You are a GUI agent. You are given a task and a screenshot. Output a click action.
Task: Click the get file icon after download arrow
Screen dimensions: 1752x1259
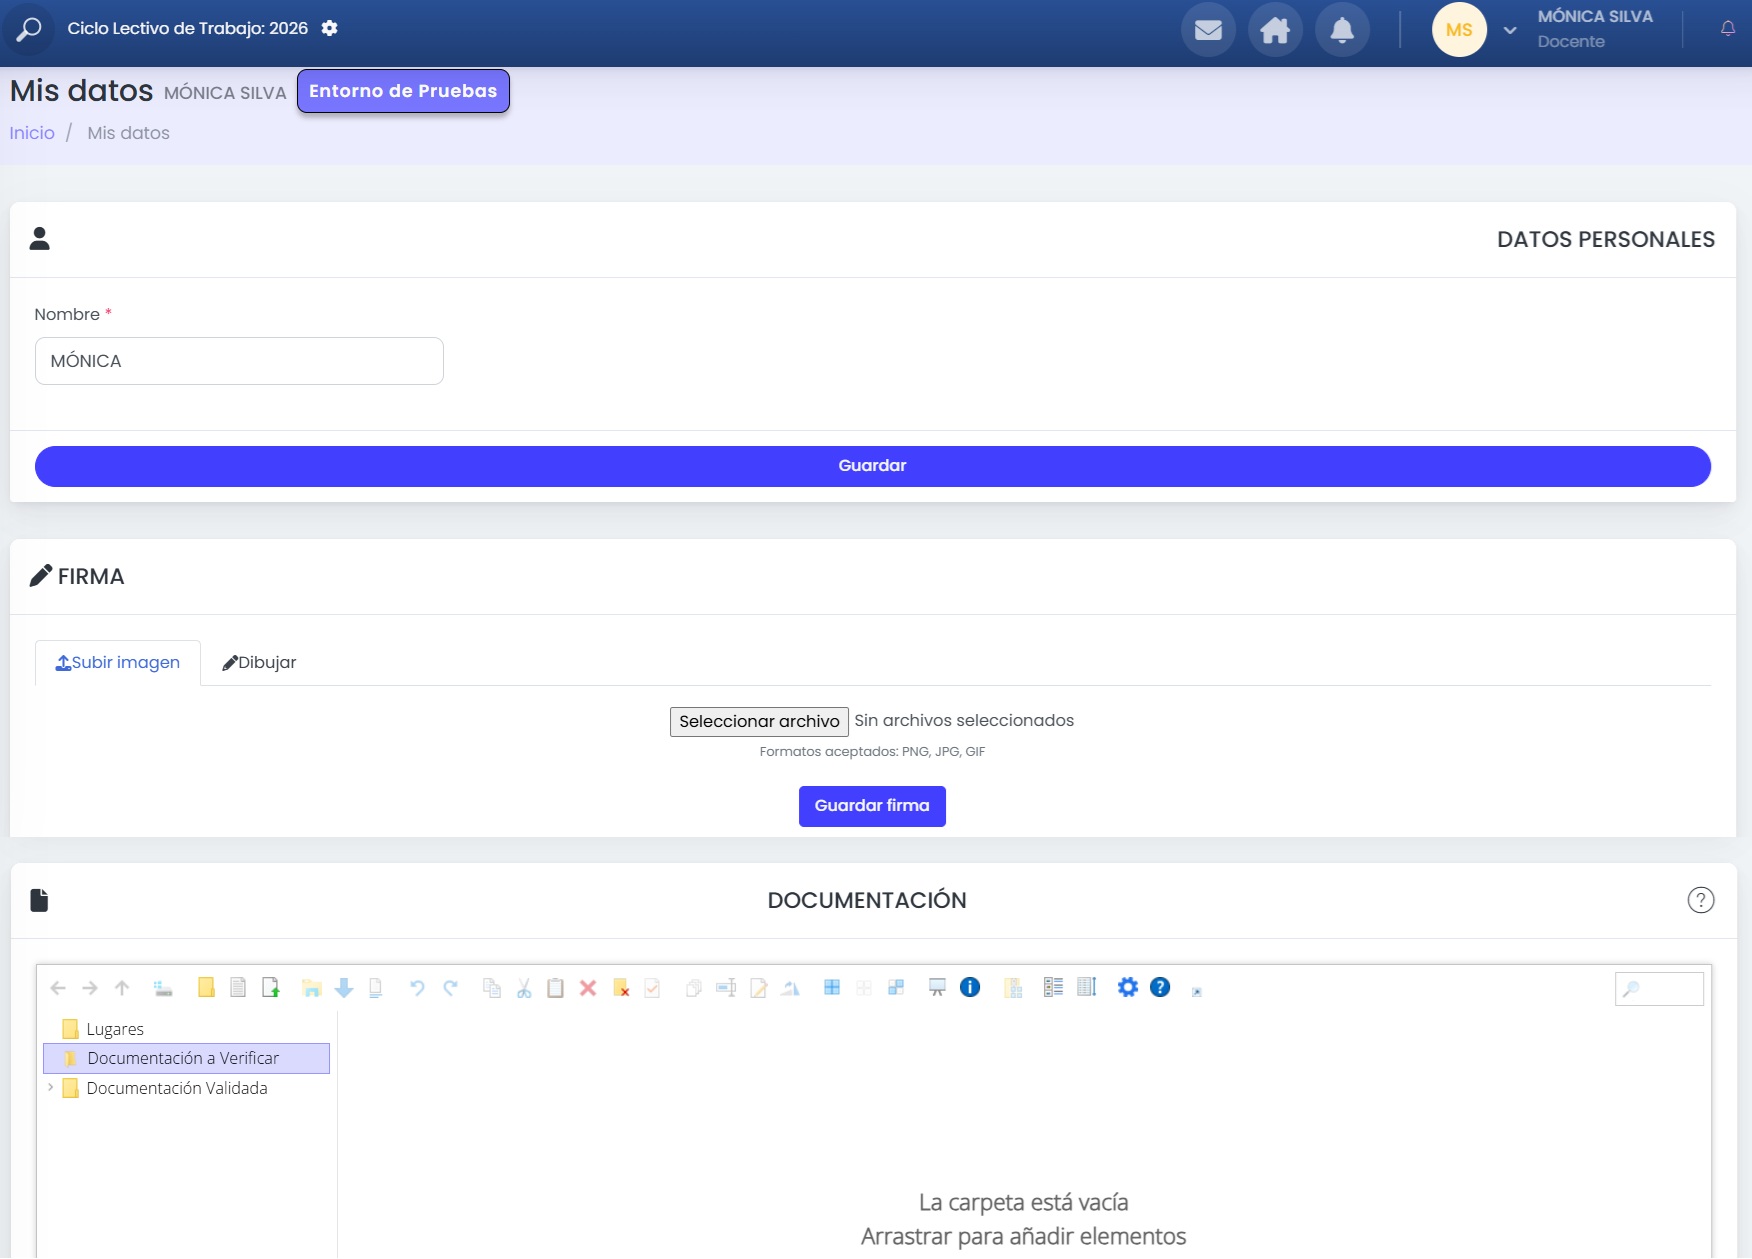click(376, 988)
